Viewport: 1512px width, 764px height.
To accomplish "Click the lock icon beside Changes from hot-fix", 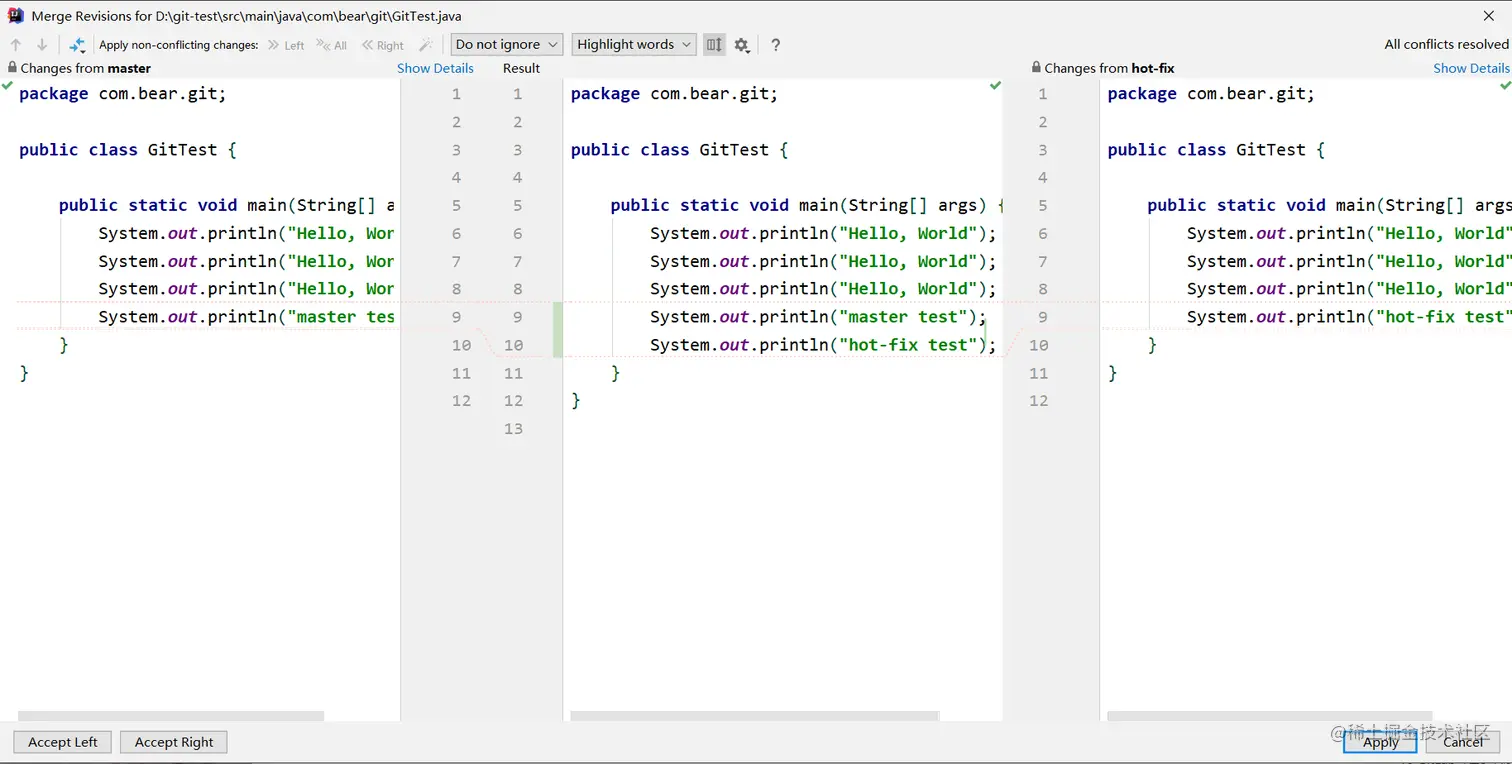I will click(1036, 68).
